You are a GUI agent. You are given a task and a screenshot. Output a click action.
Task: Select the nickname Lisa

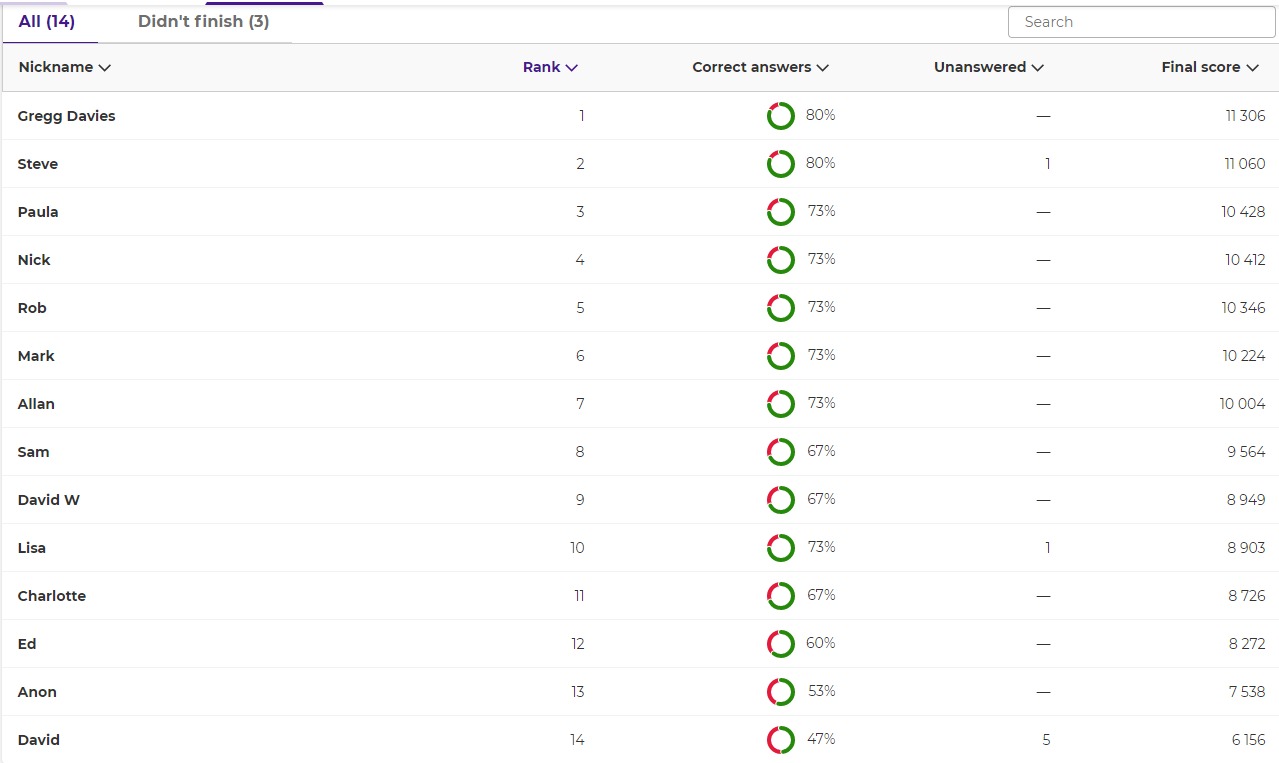click(x=32, y=548)
